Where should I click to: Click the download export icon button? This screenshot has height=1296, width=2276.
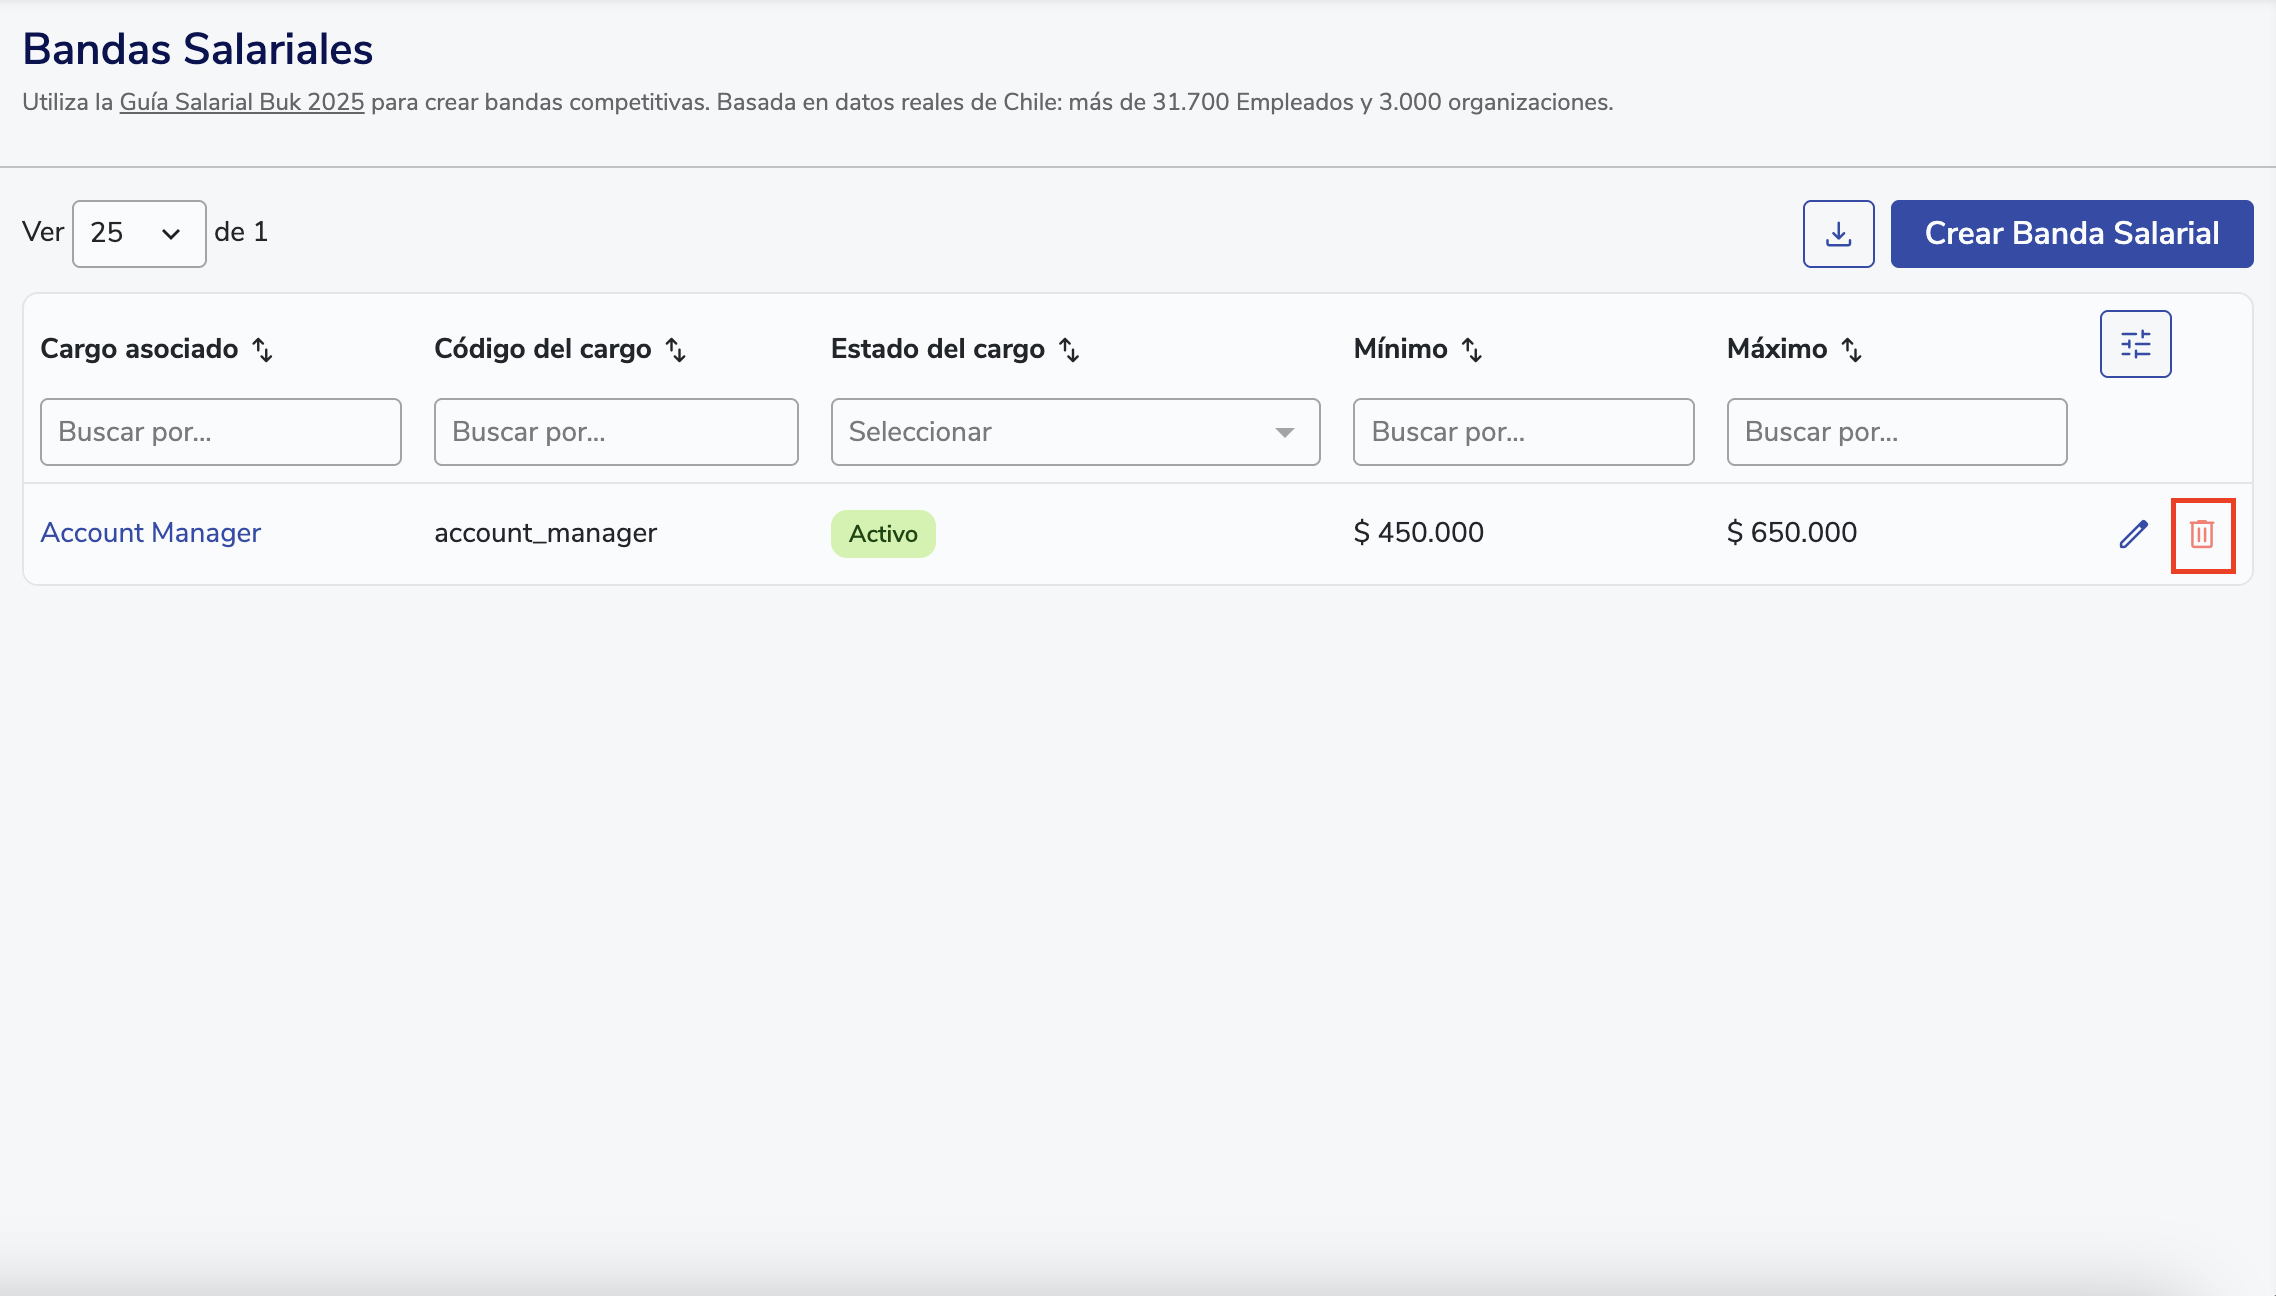1838,234
